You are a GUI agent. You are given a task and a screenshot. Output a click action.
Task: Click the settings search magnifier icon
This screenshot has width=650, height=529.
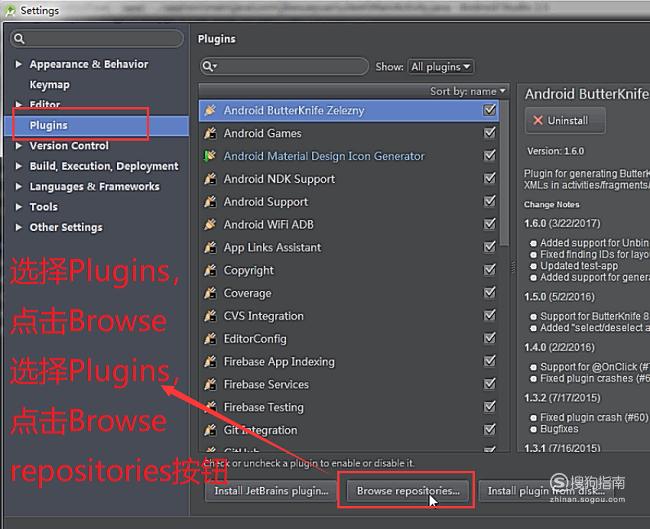[x=19, y=39]
